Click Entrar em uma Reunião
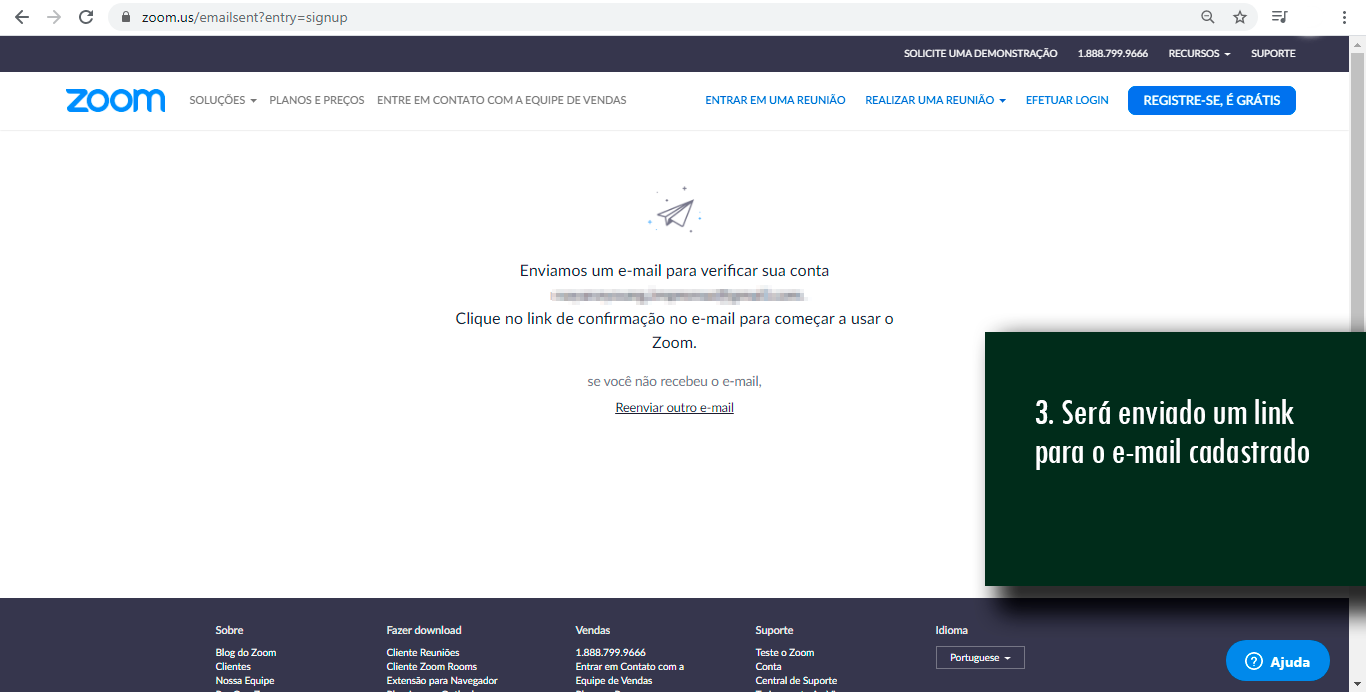 (x=775, y=100)
